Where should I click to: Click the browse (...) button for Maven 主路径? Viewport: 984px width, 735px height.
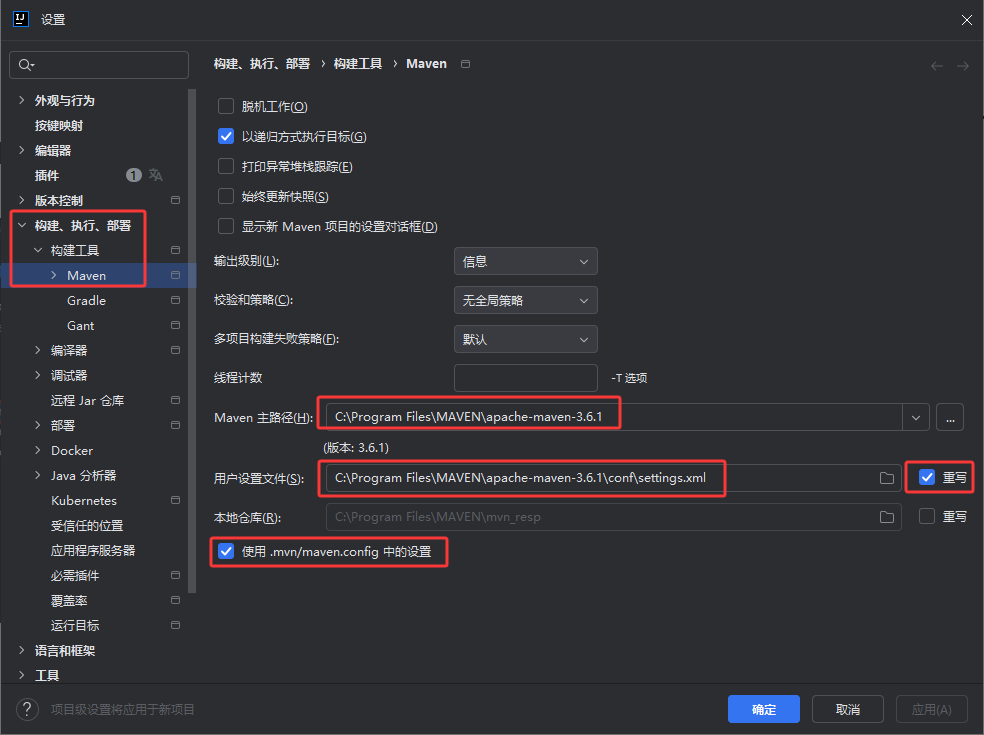click(x=950, y=417)
